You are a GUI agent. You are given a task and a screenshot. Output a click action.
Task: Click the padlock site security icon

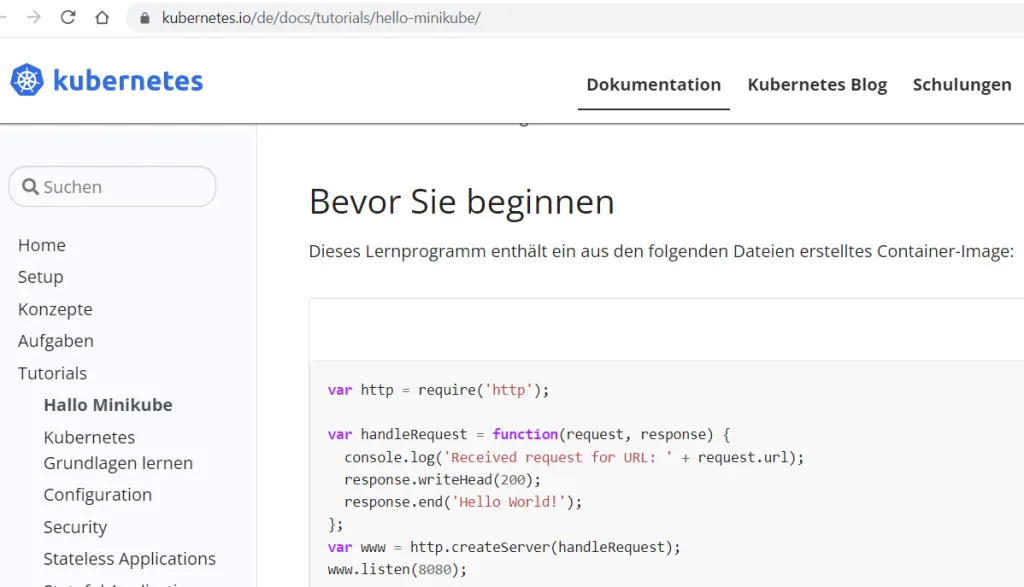(145, 18)
